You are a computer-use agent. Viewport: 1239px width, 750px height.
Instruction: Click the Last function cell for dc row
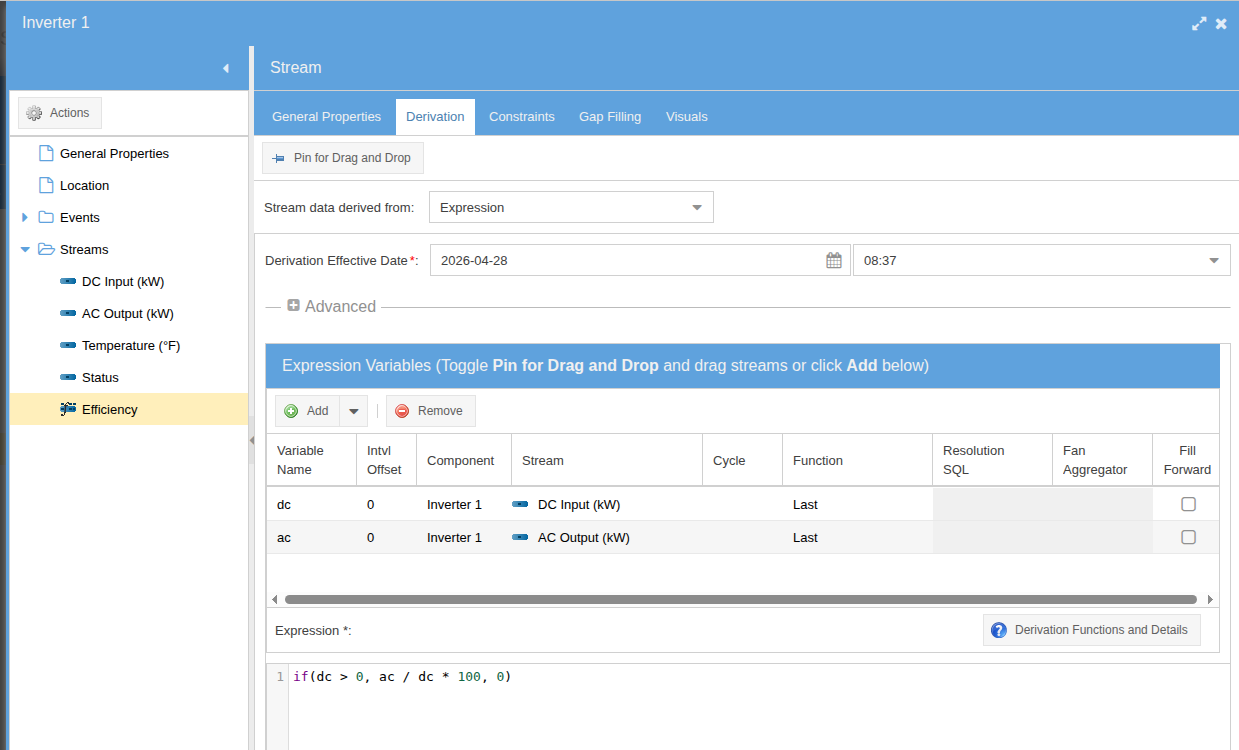coord(857,505)
